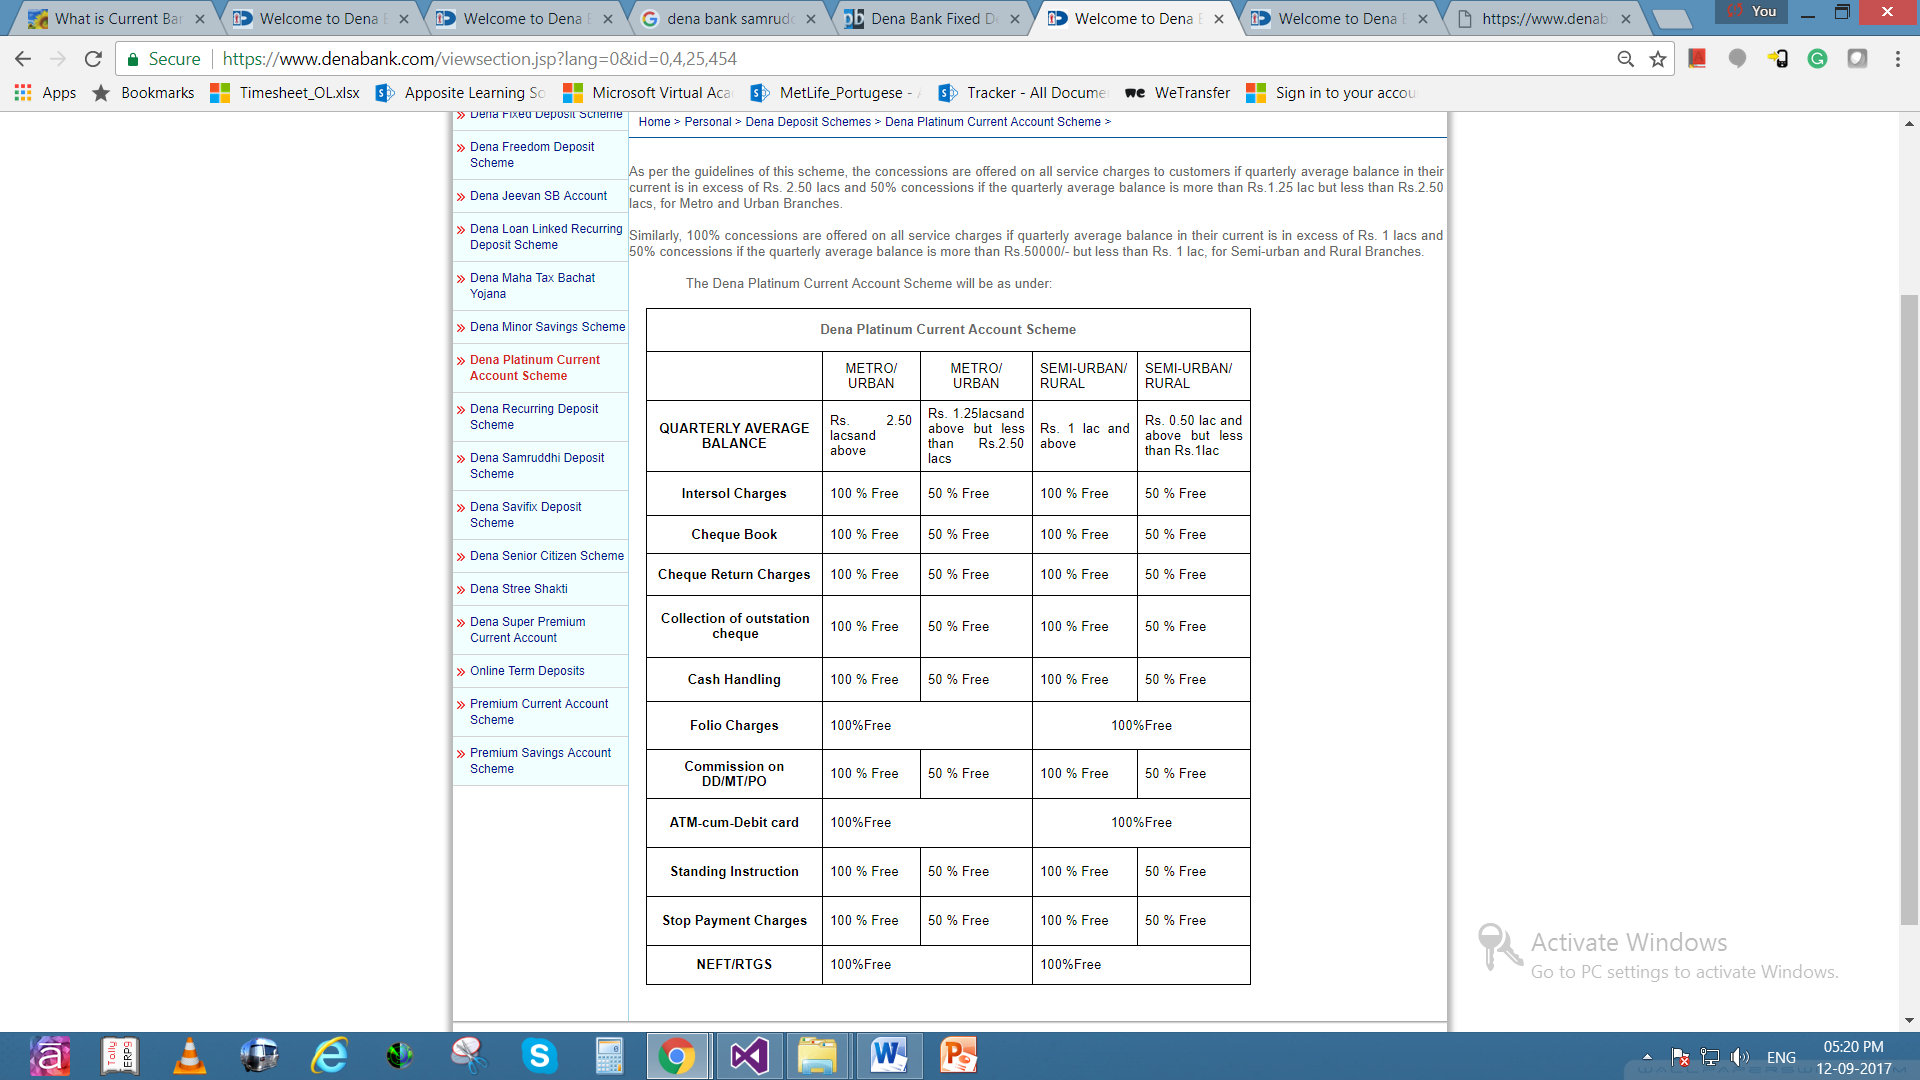Open Dena Super Premium Current Account
The image size is (1920, 1080).
coord(528,630)
